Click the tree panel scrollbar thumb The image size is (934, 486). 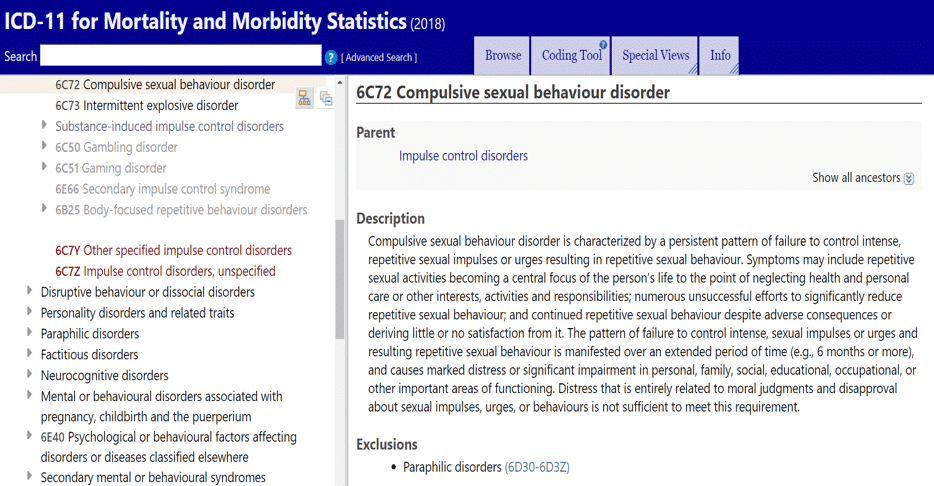[x=340, y=279]
